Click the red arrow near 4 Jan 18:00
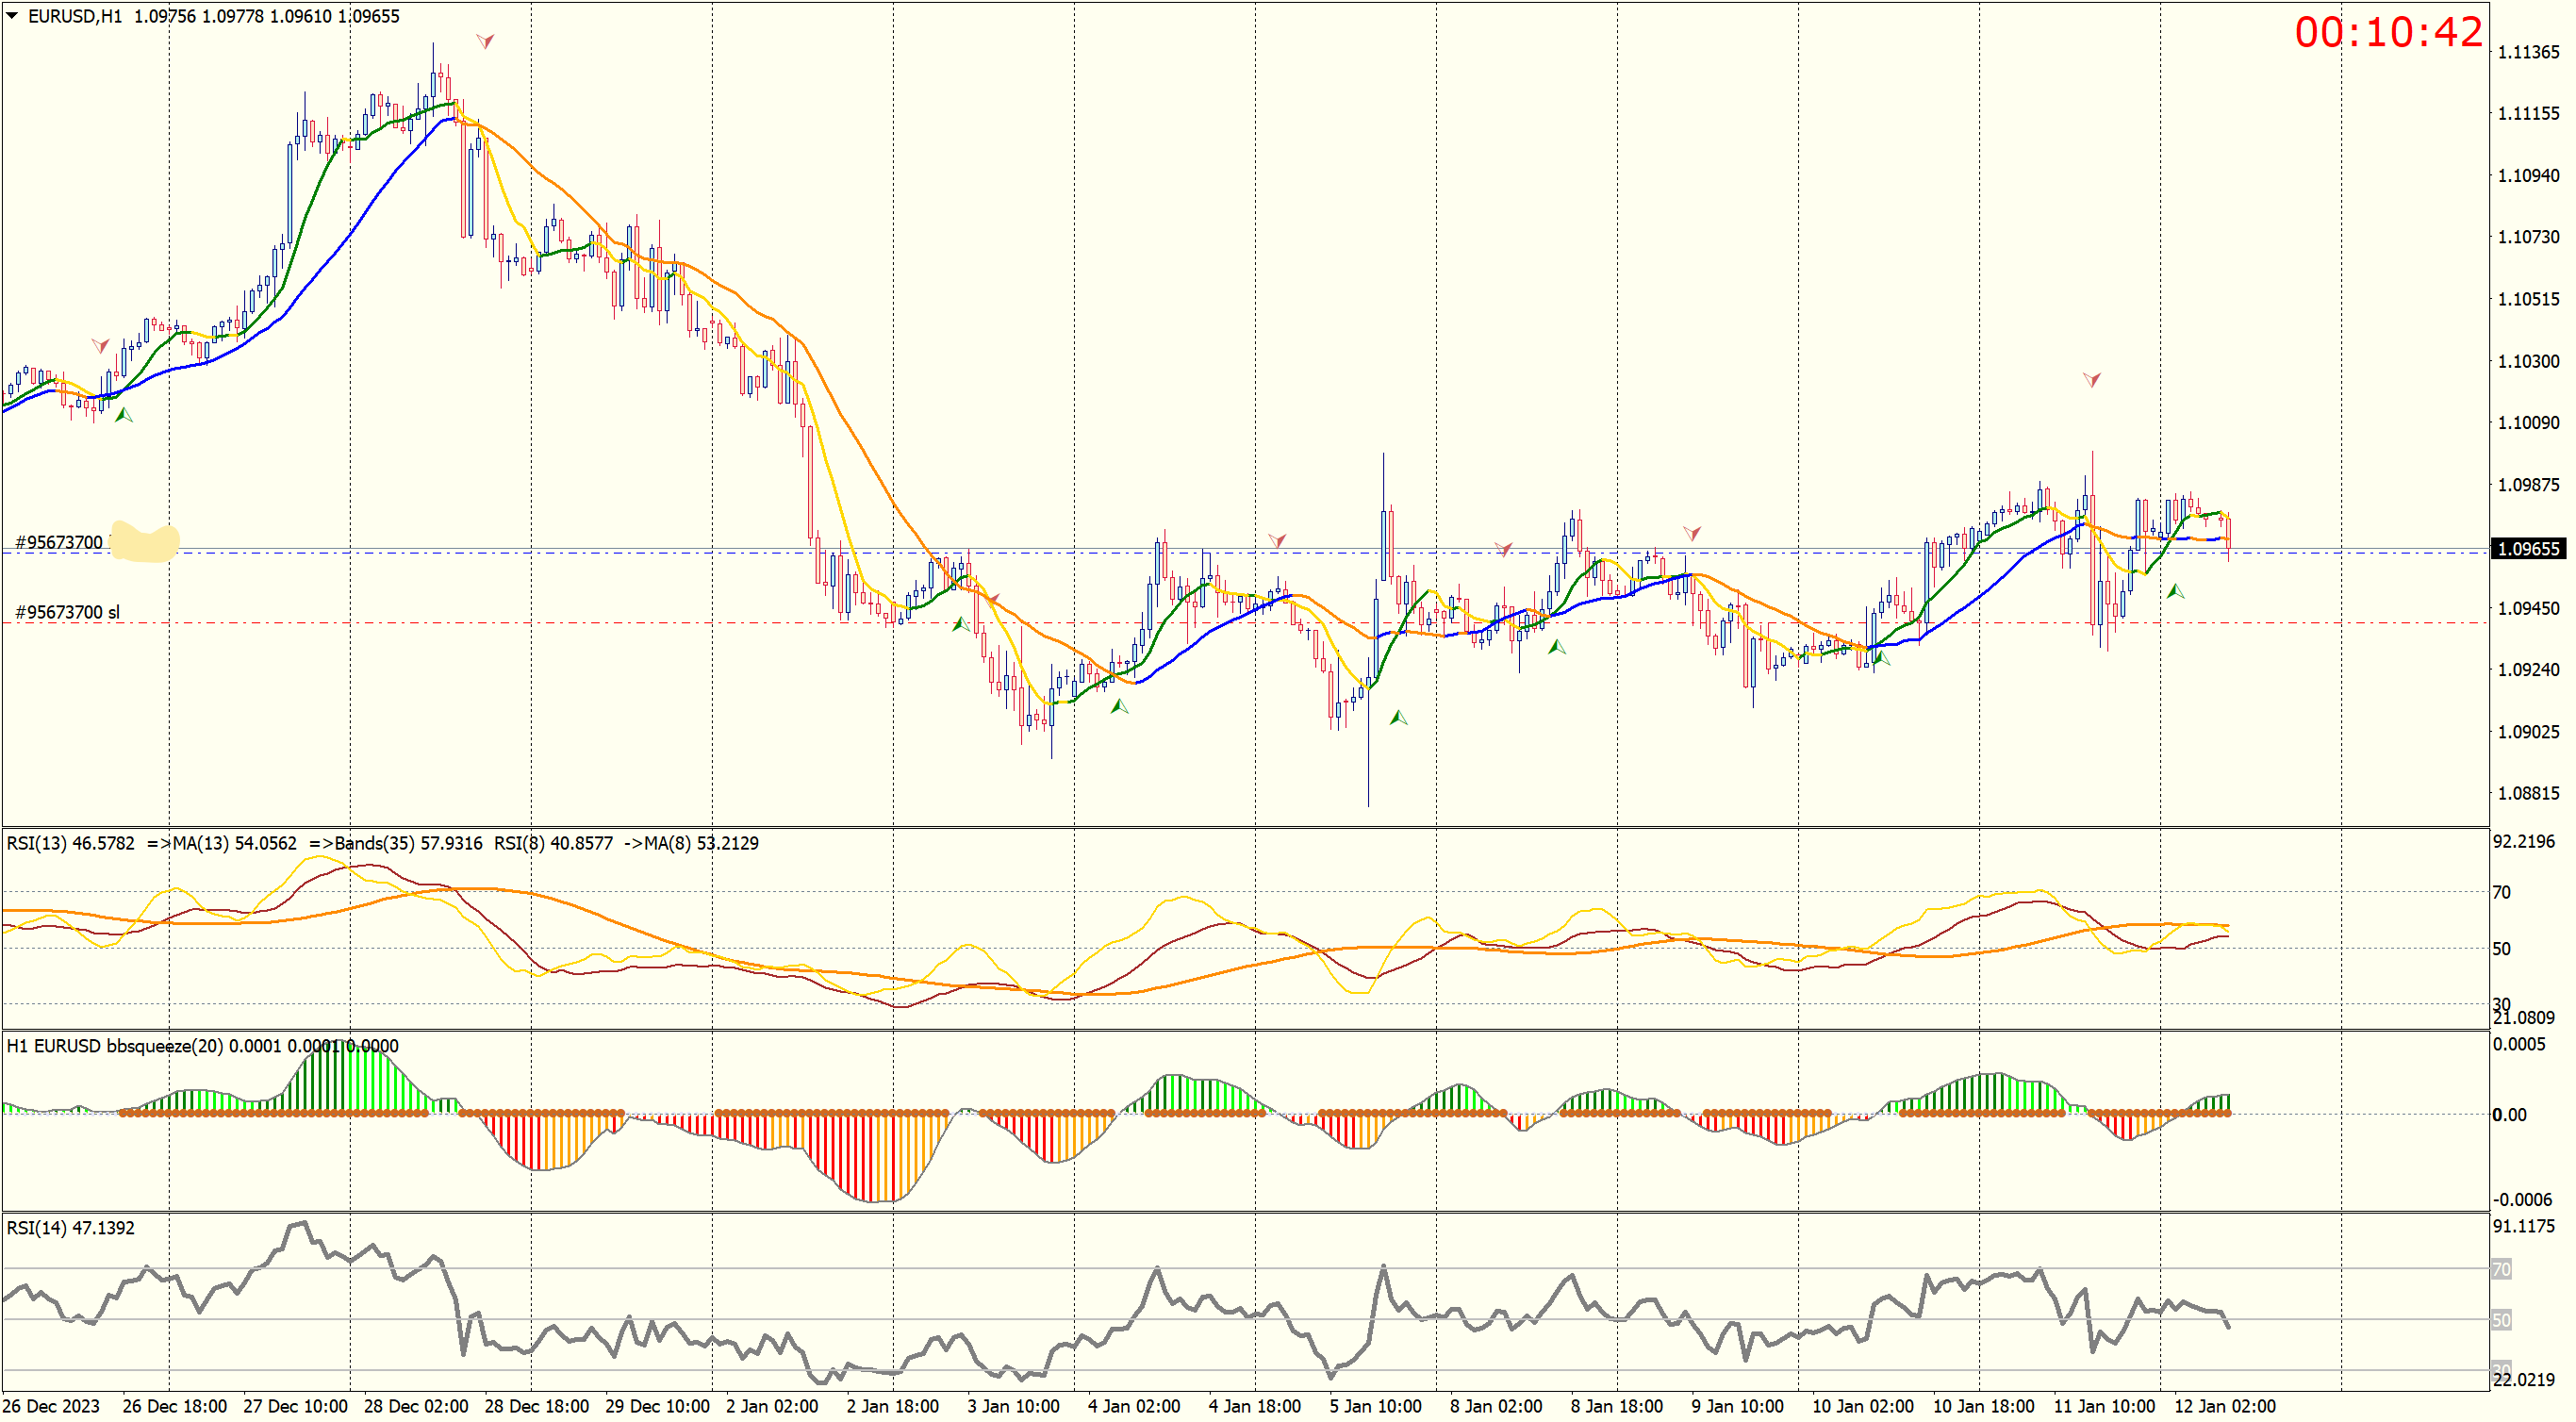 1277,540
